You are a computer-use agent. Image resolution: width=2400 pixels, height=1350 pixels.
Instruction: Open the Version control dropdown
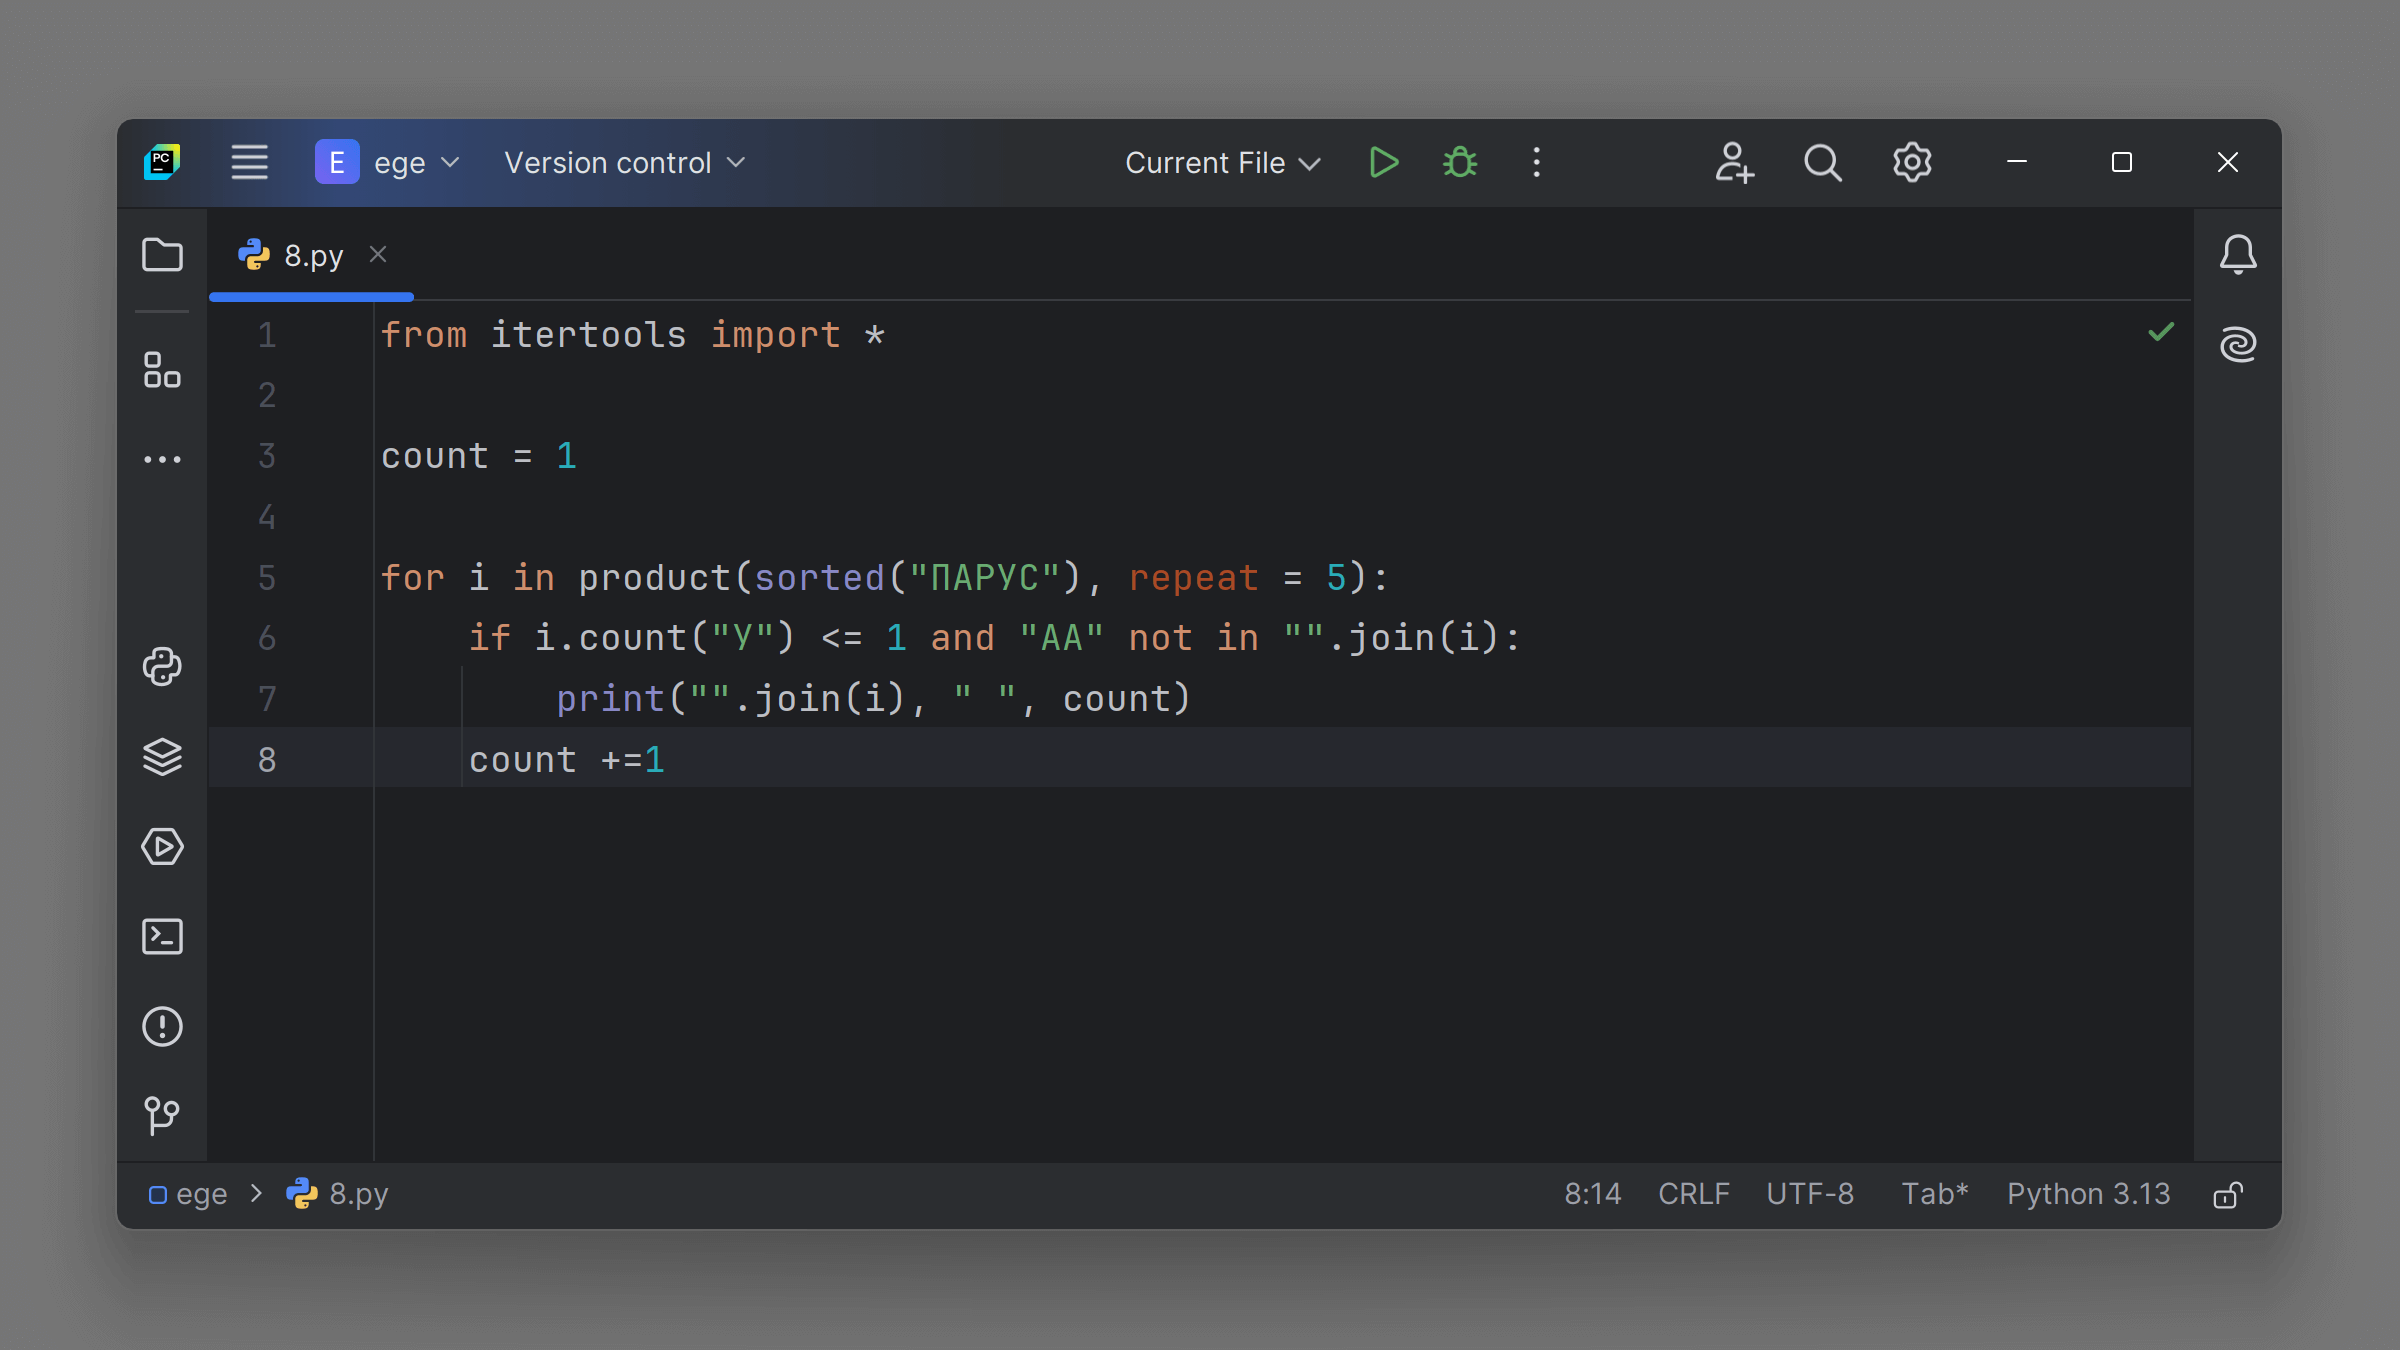624,162
